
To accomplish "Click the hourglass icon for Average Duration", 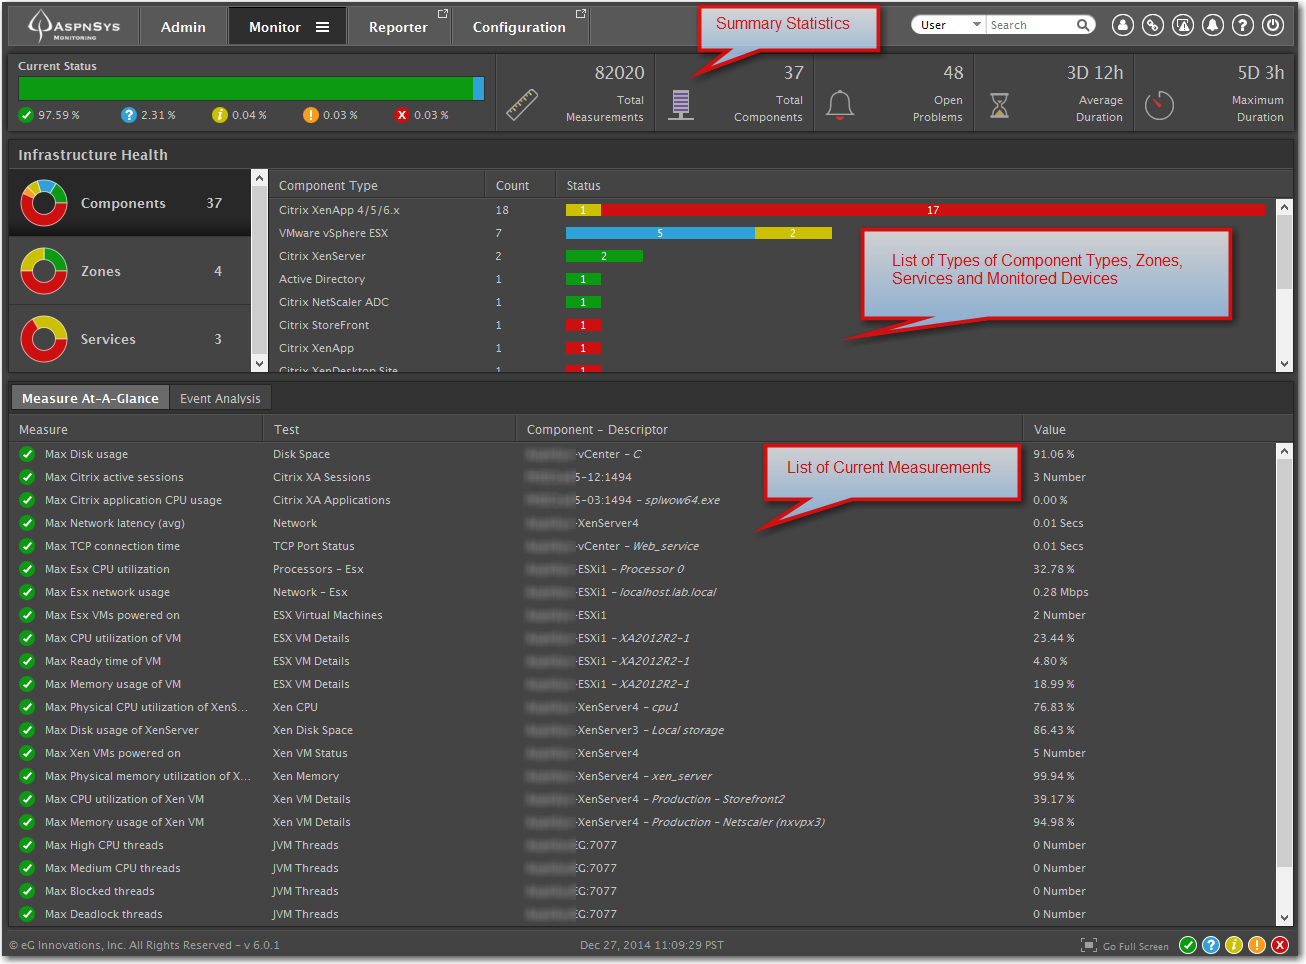I will [x=999, y=105].
